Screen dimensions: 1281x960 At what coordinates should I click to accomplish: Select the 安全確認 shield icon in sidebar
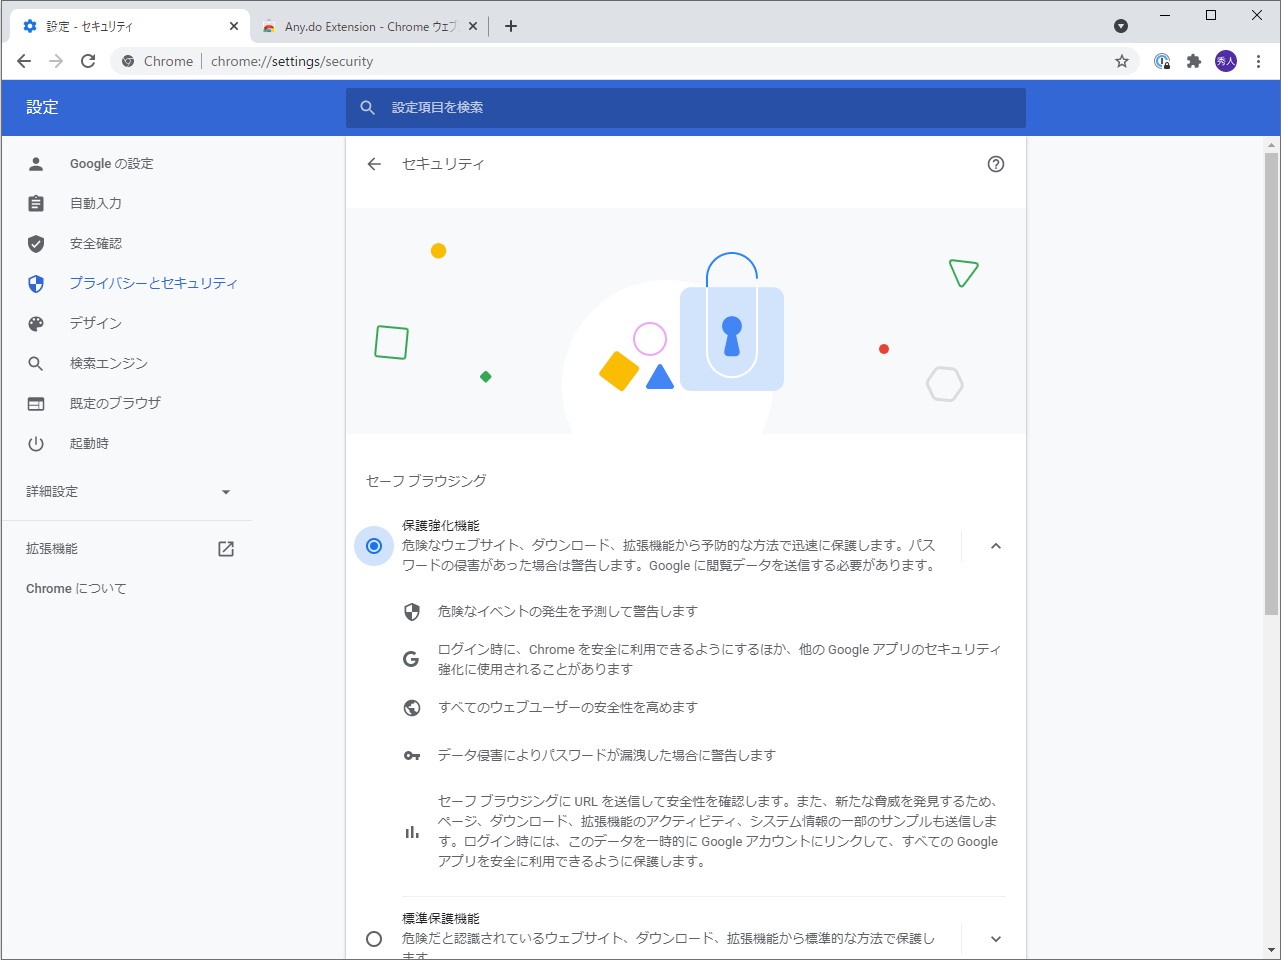coord(36,243)
